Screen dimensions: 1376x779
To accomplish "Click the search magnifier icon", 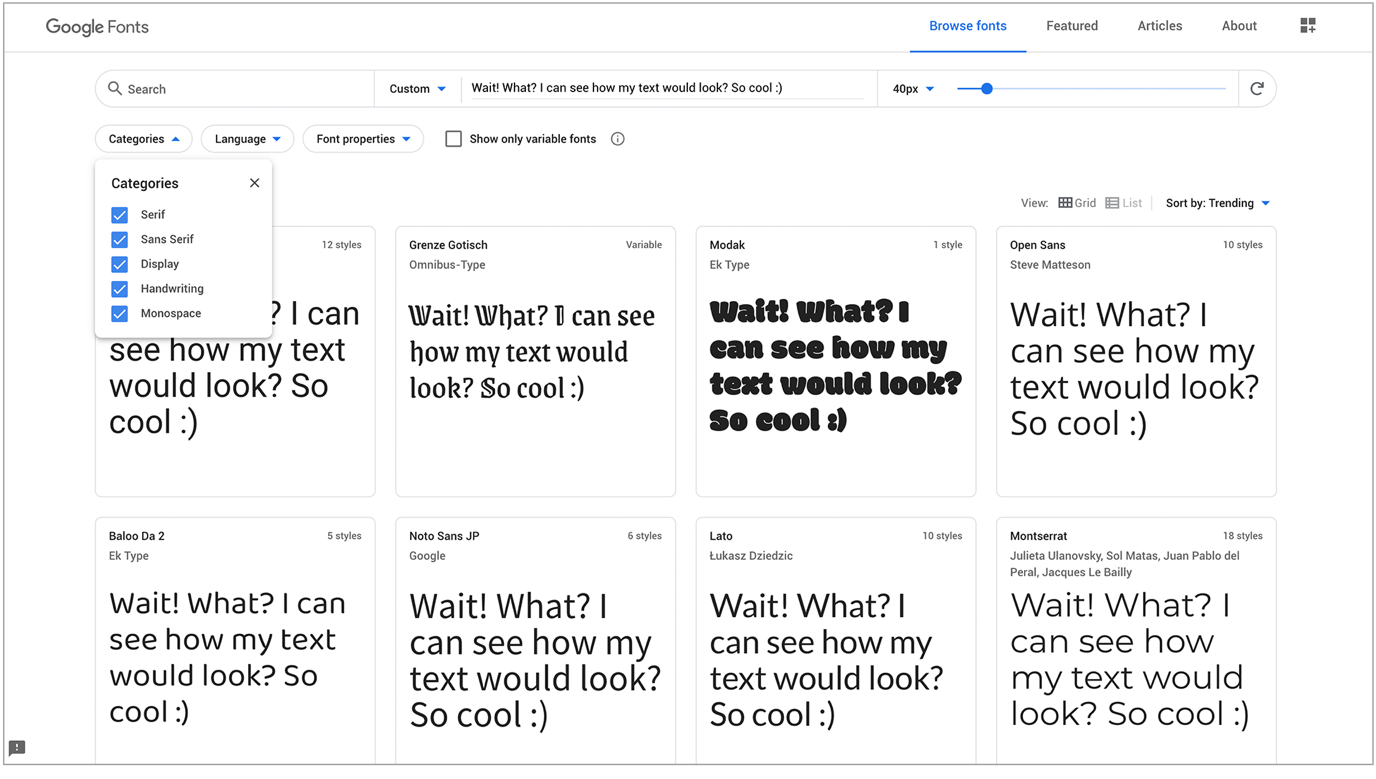I will pyautogui.click(x=115, y=88).
